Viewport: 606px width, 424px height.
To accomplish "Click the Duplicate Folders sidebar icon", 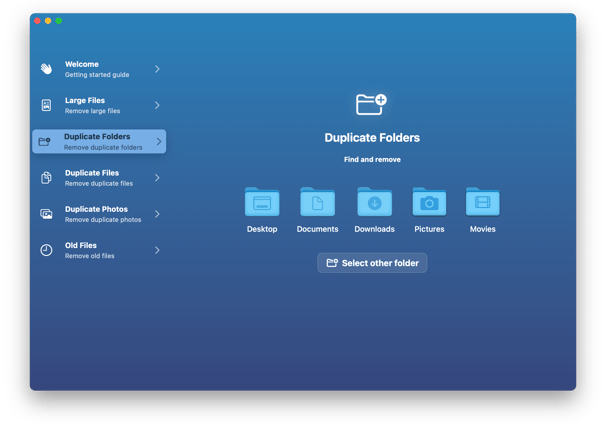I will [44, 141].
